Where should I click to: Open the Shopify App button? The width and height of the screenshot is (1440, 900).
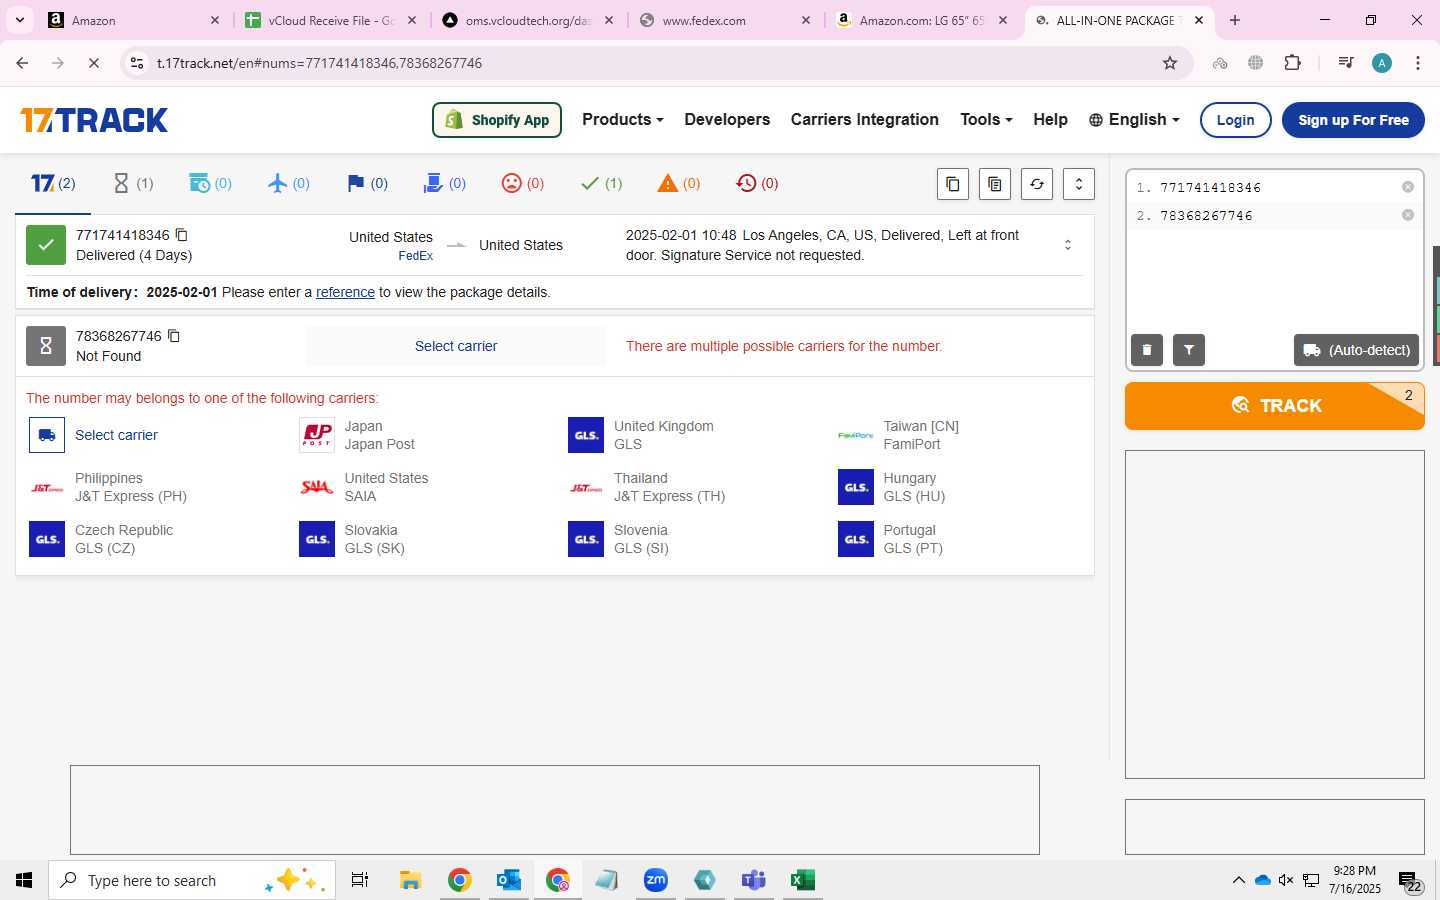497,120
